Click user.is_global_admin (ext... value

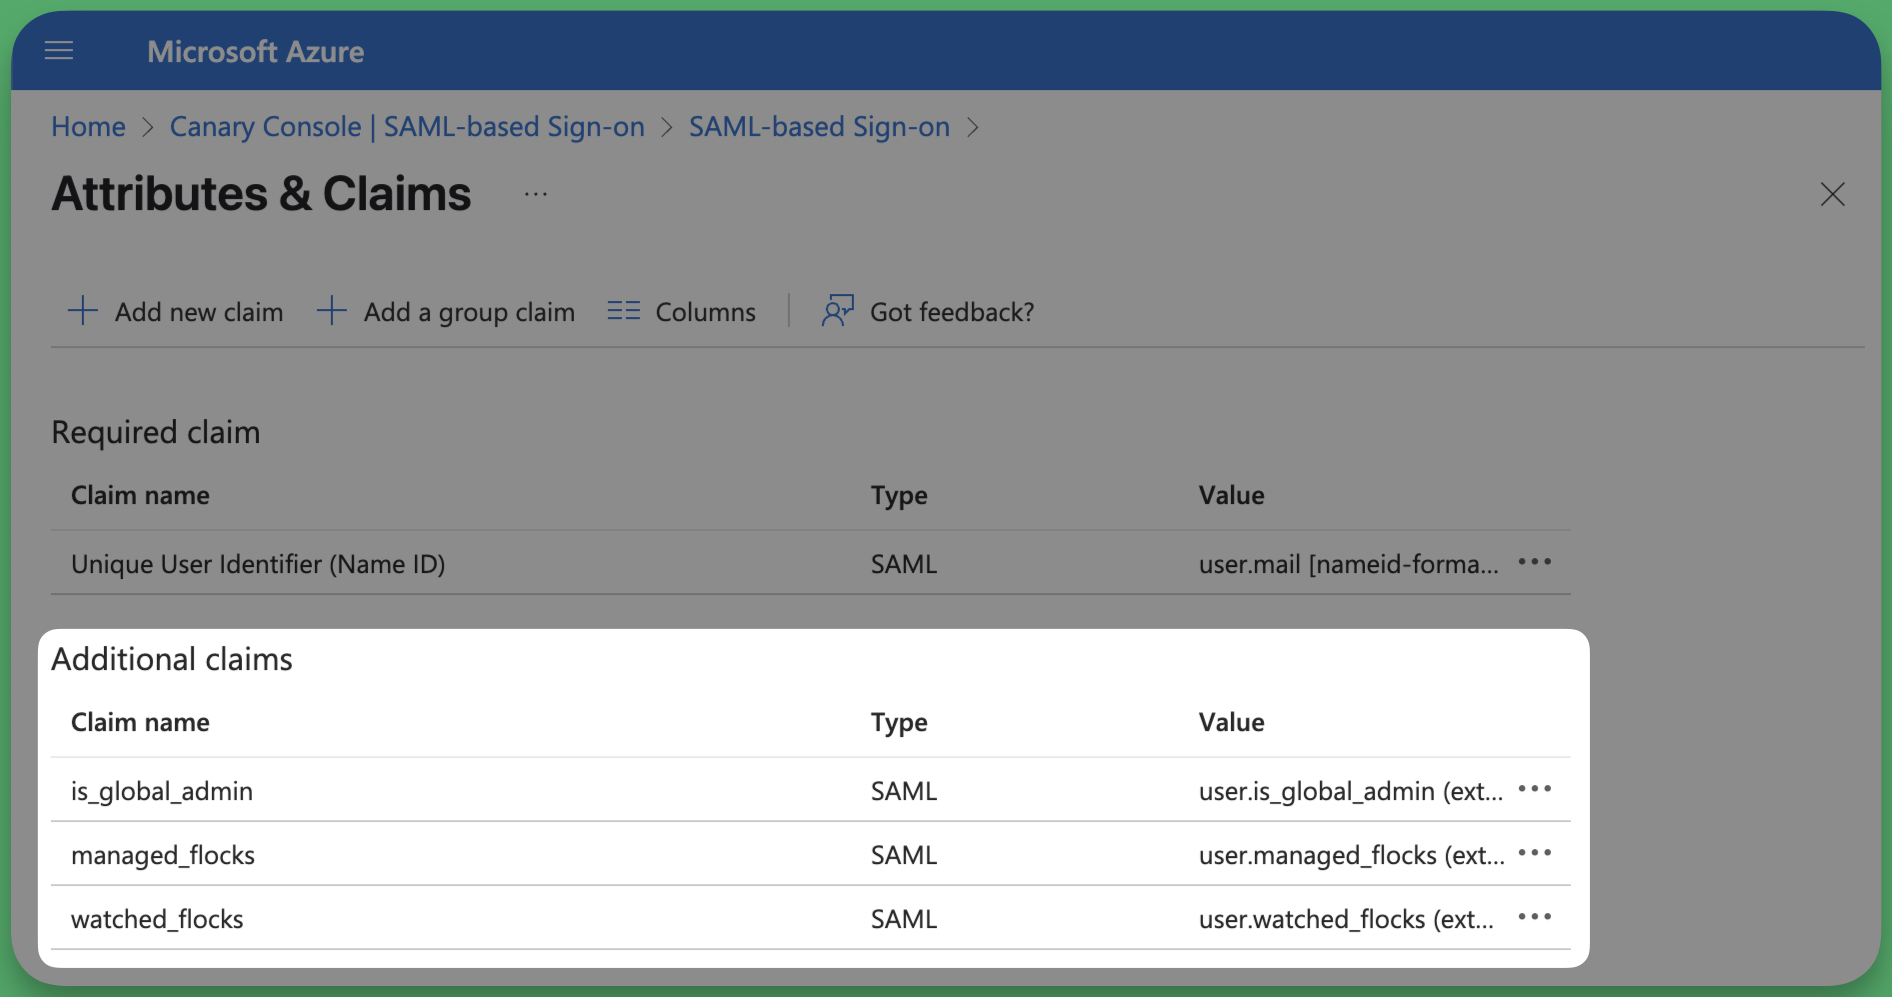(x=1351, y=791)
